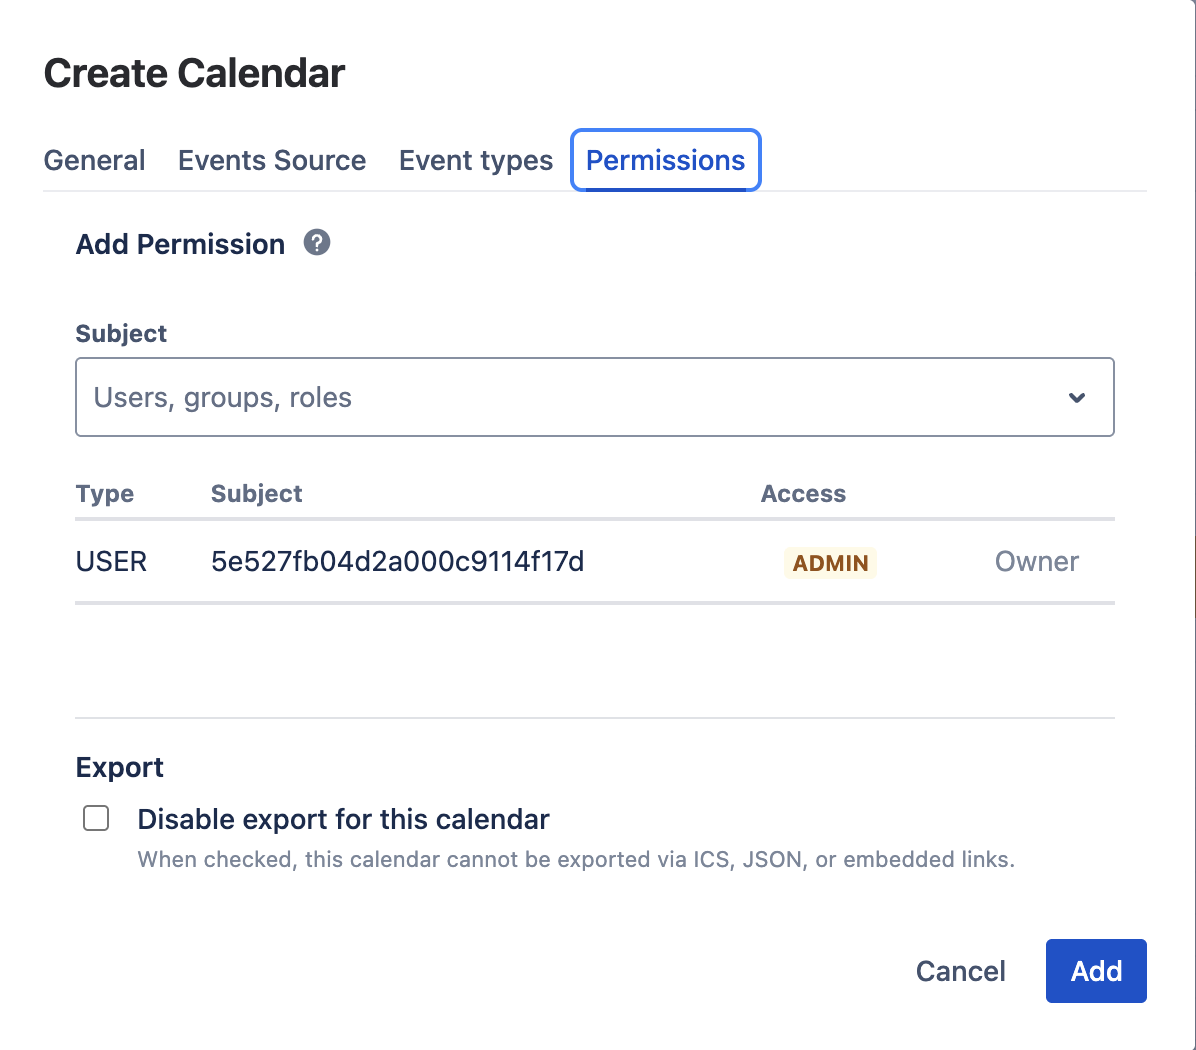
Task: Click the Type column header
Action: pos(104,493)
